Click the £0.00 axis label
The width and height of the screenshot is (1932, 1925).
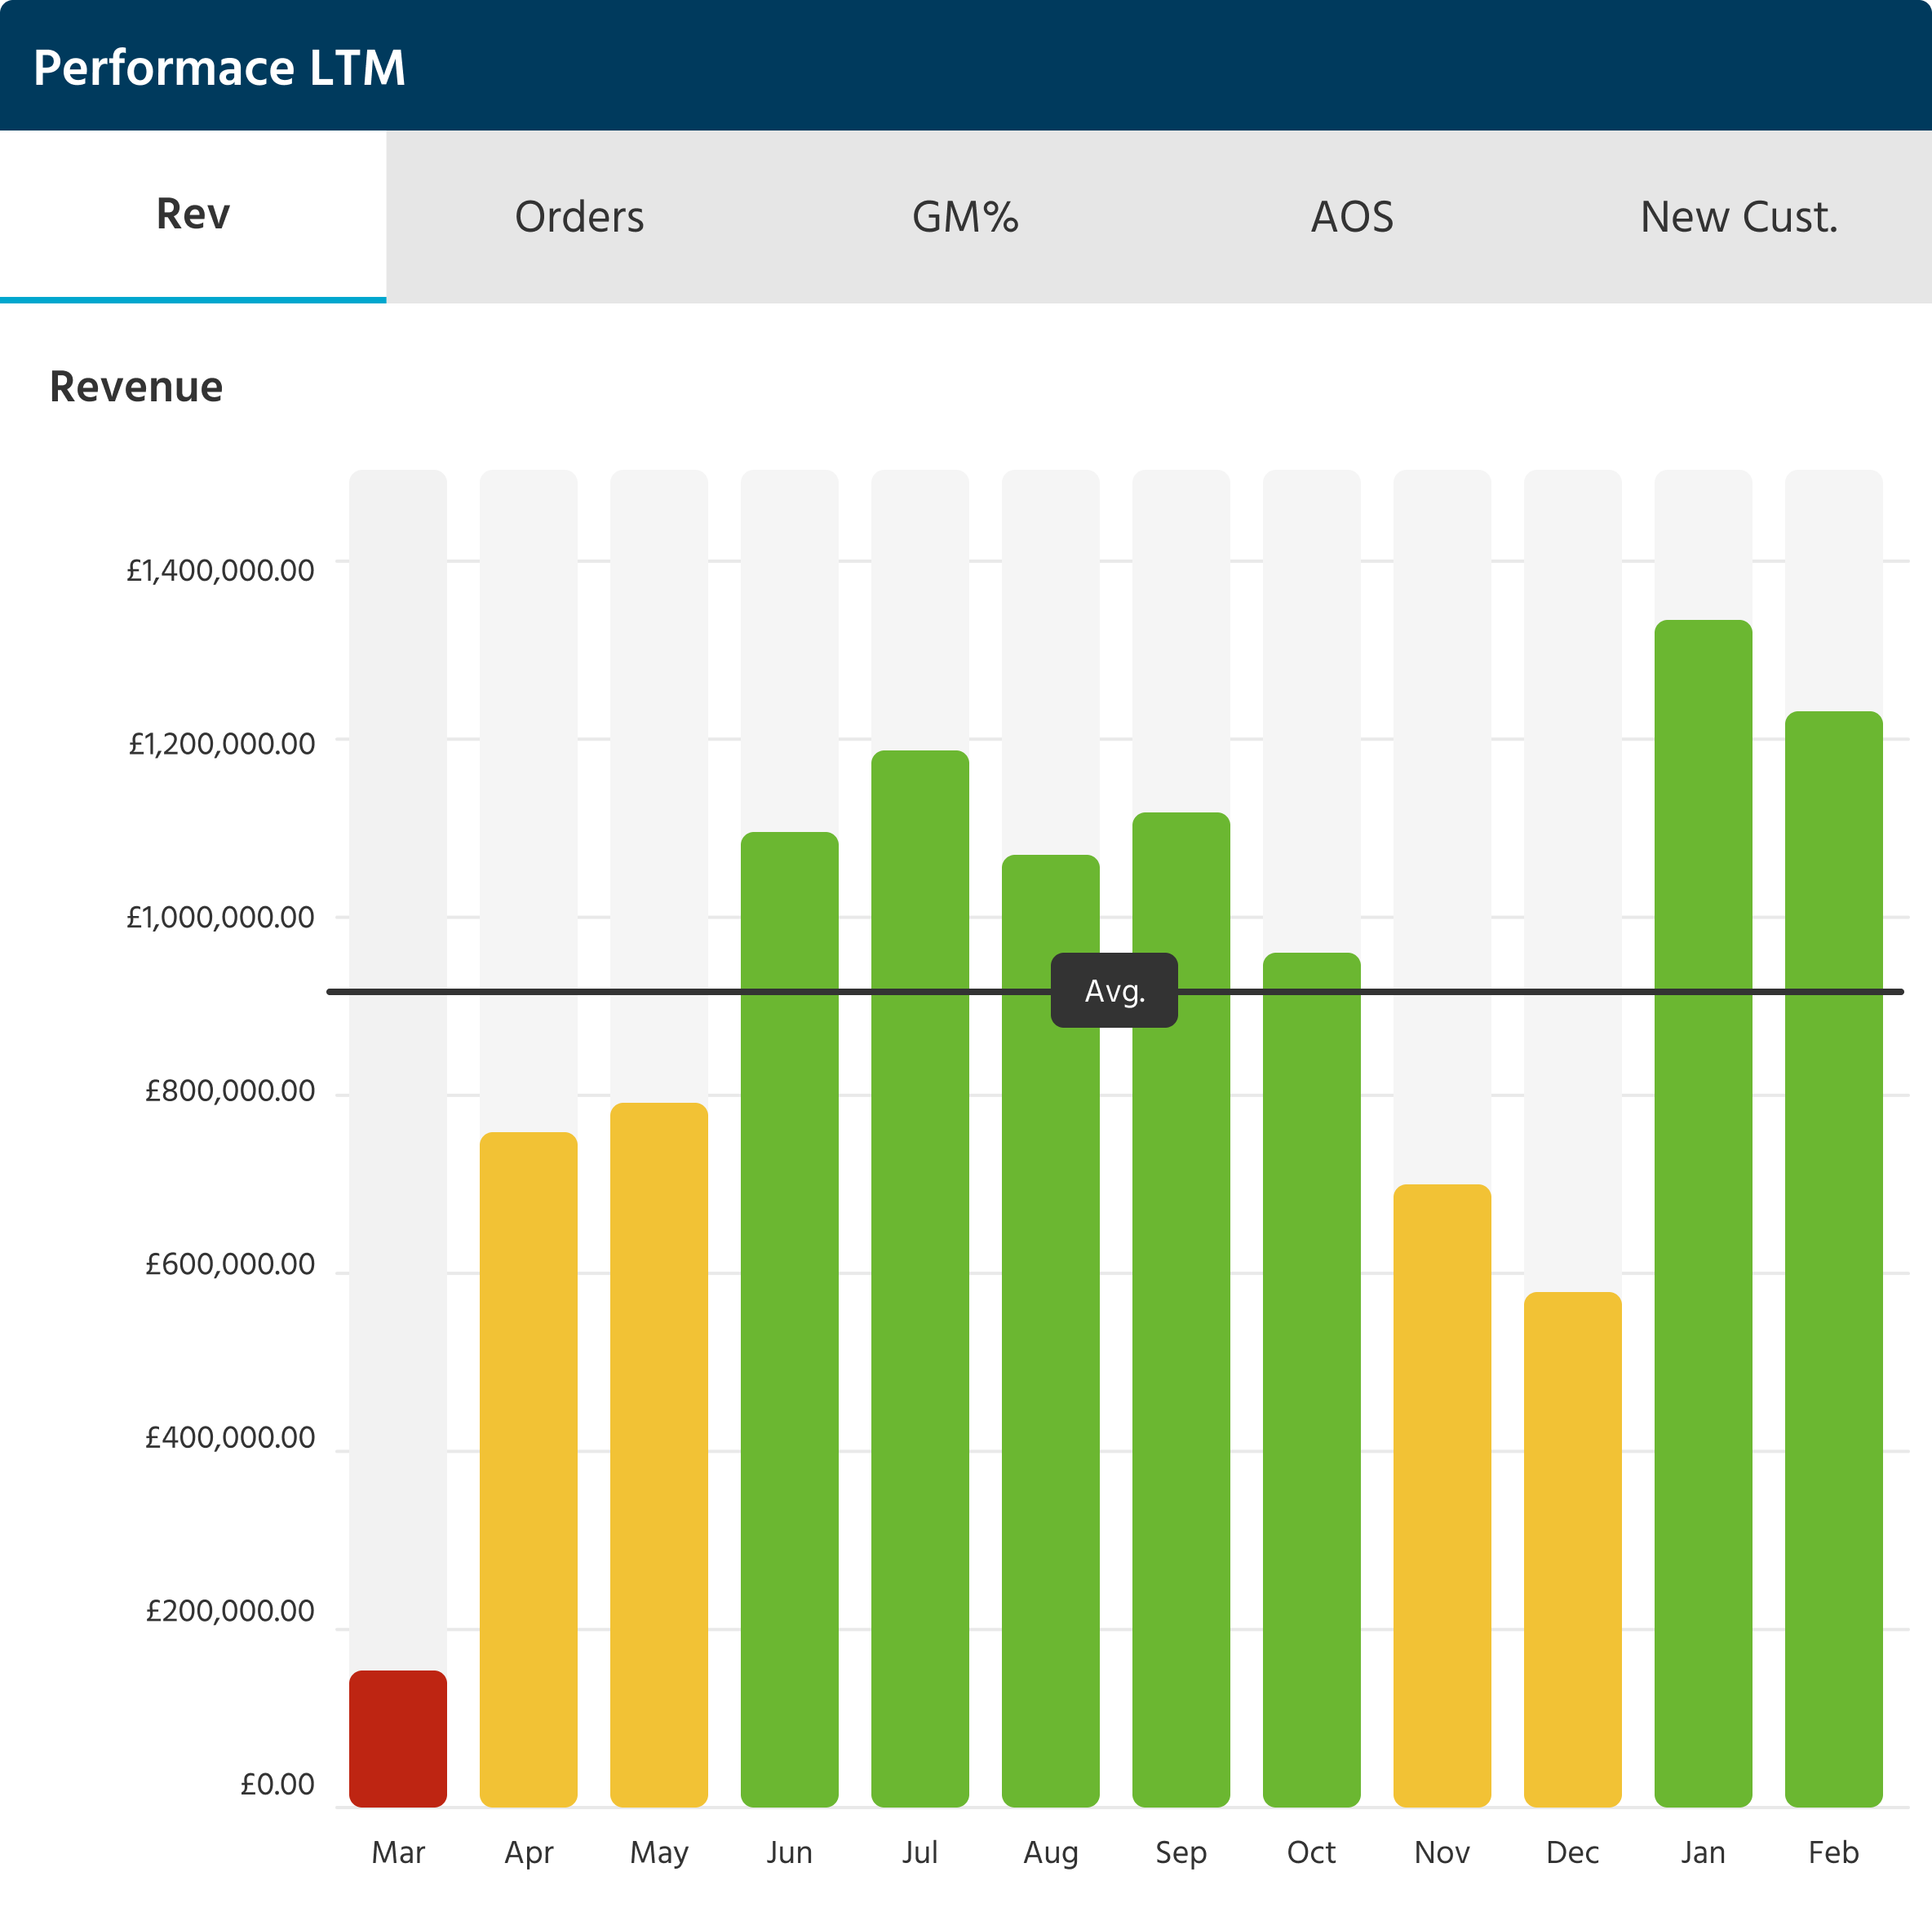click(277, 1784)
